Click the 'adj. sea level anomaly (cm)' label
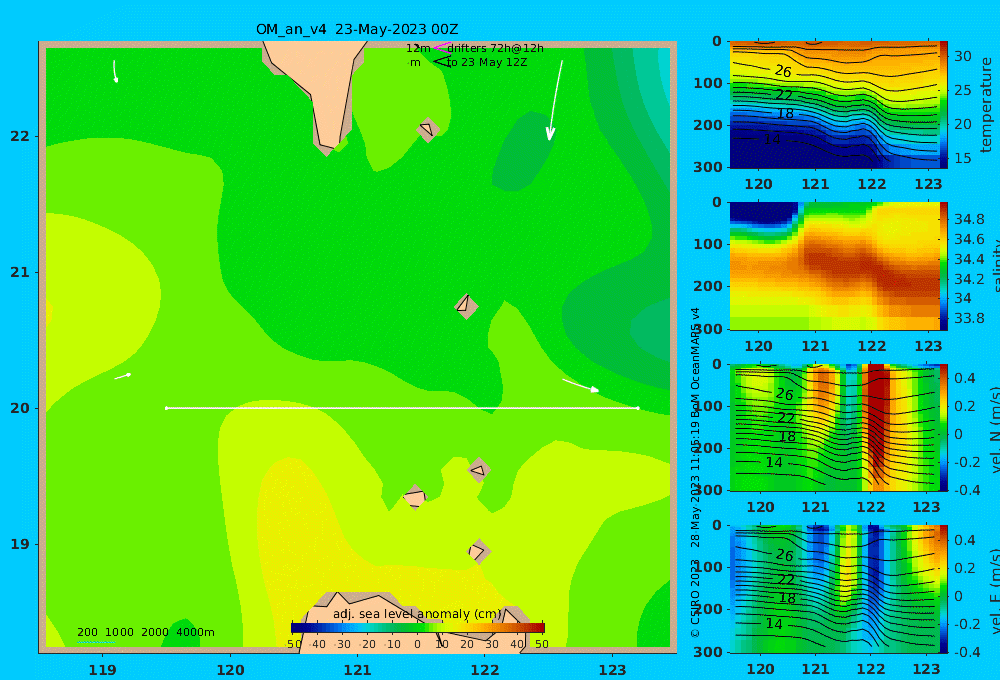 tap(417, 614)
